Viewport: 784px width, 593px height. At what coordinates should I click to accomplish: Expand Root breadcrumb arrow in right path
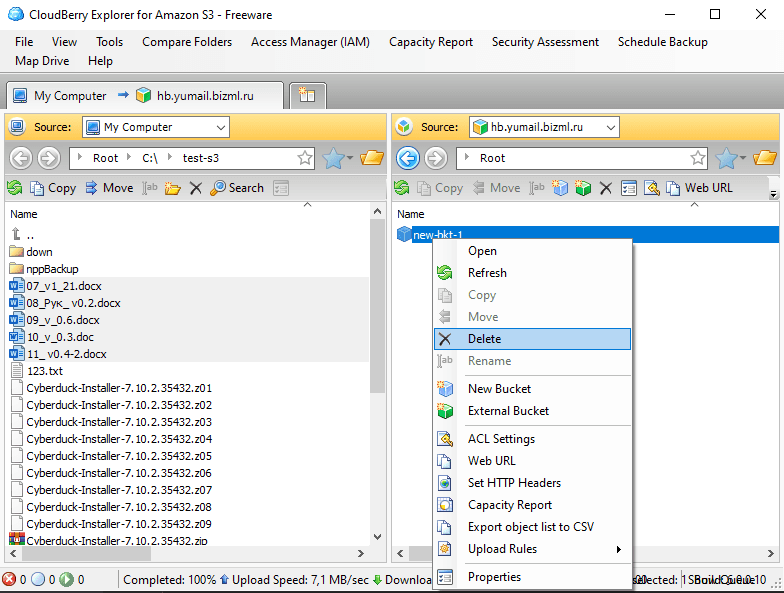[467, 158]
